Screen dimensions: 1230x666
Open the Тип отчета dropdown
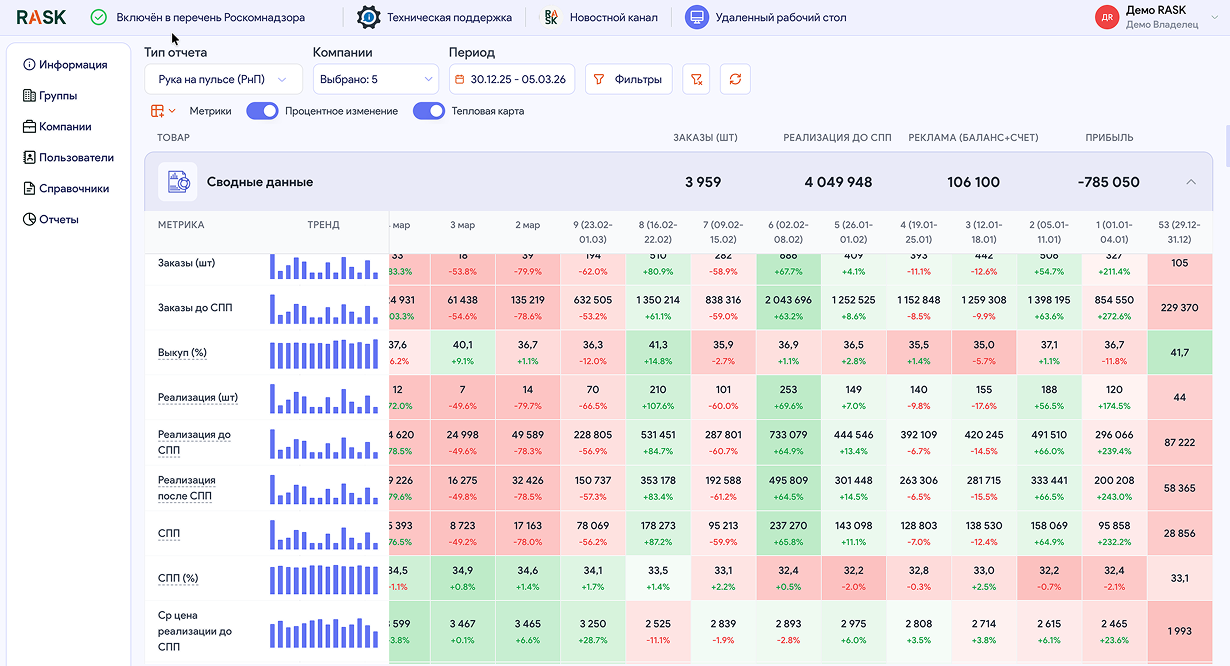pos(223,79)
